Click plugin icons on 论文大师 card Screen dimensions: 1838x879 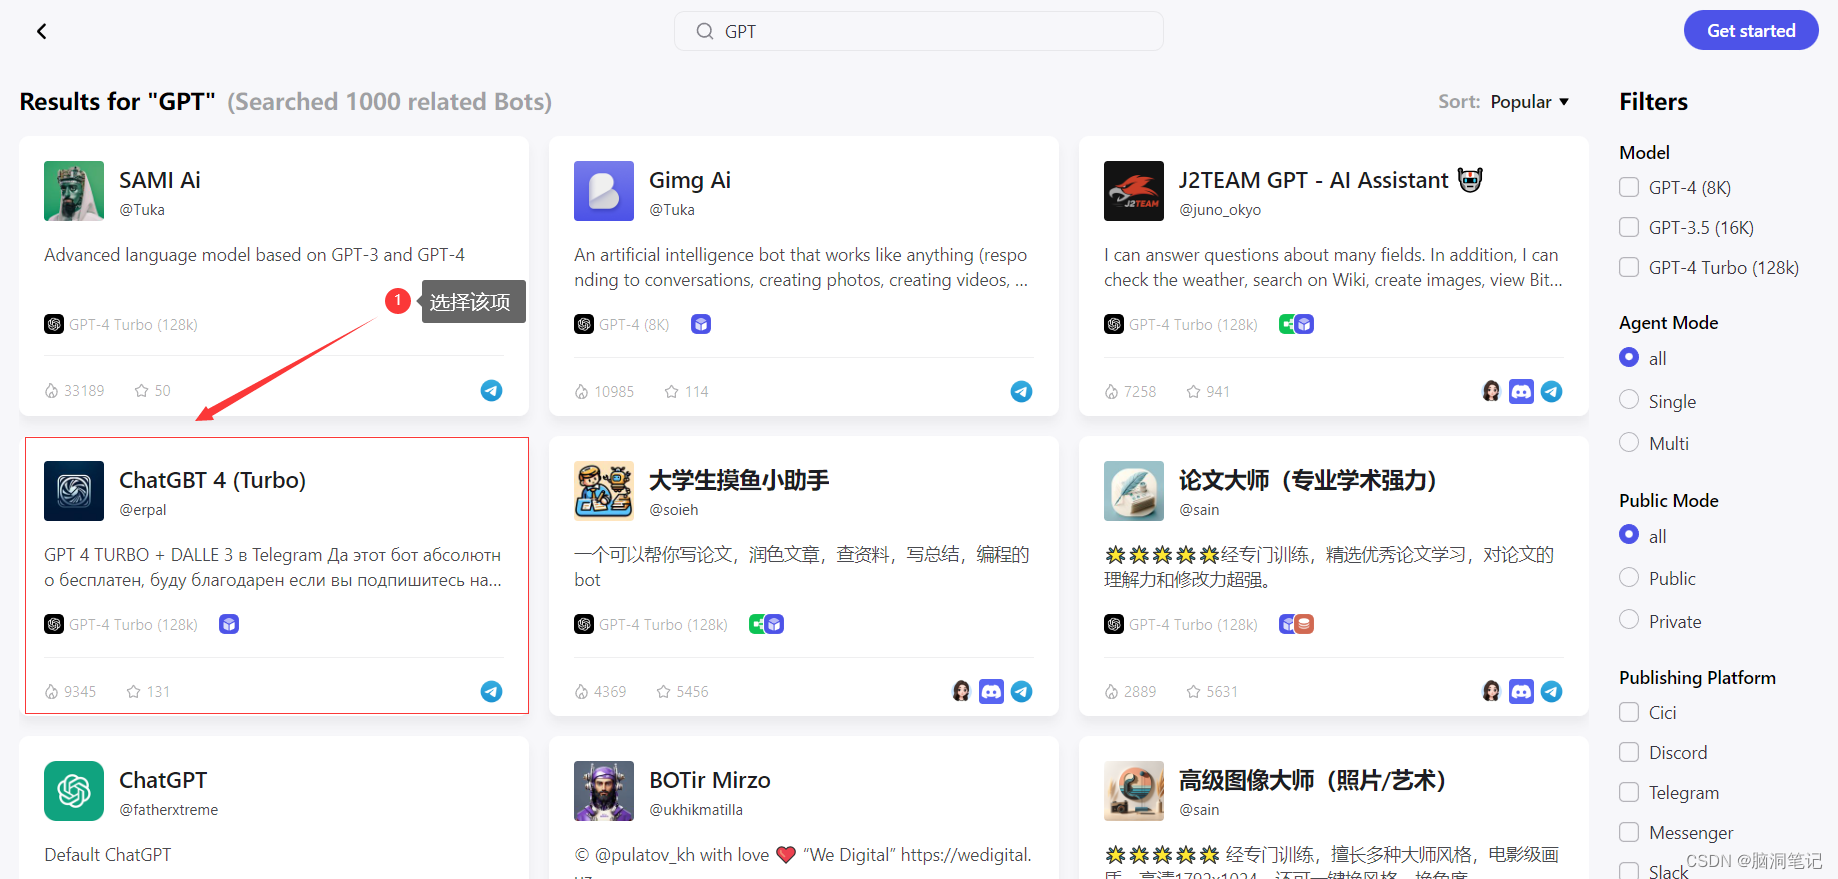pos(1296,624)
